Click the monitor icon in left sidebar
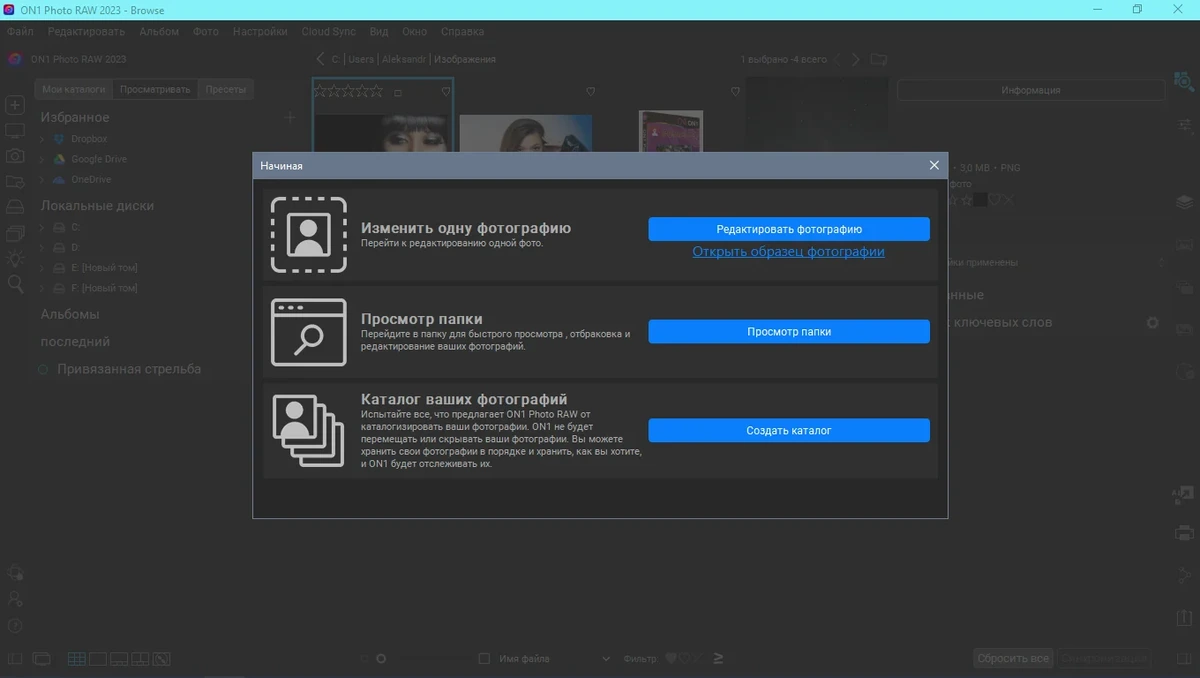Image resolution: width=1200 pixels, height=678 pixels. coord(15,131)
